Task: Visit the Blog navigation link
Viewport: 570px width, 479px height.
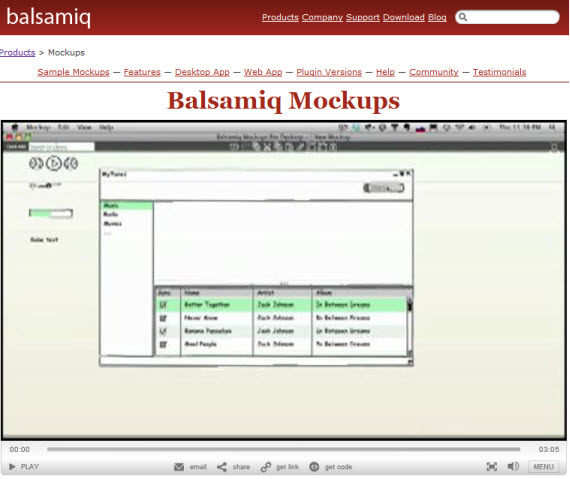Action: [437, 17]
